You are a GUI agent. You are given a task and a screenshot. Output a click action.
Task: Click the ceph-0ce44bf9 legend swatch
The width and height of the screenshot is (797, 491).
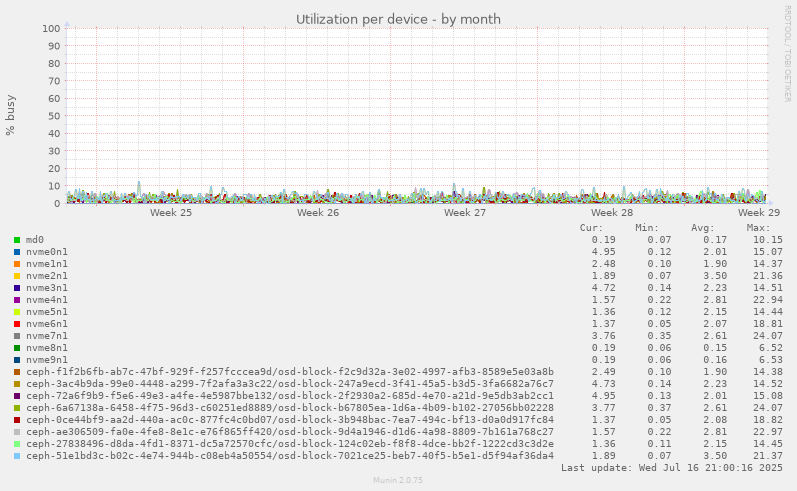click(17, 420)
